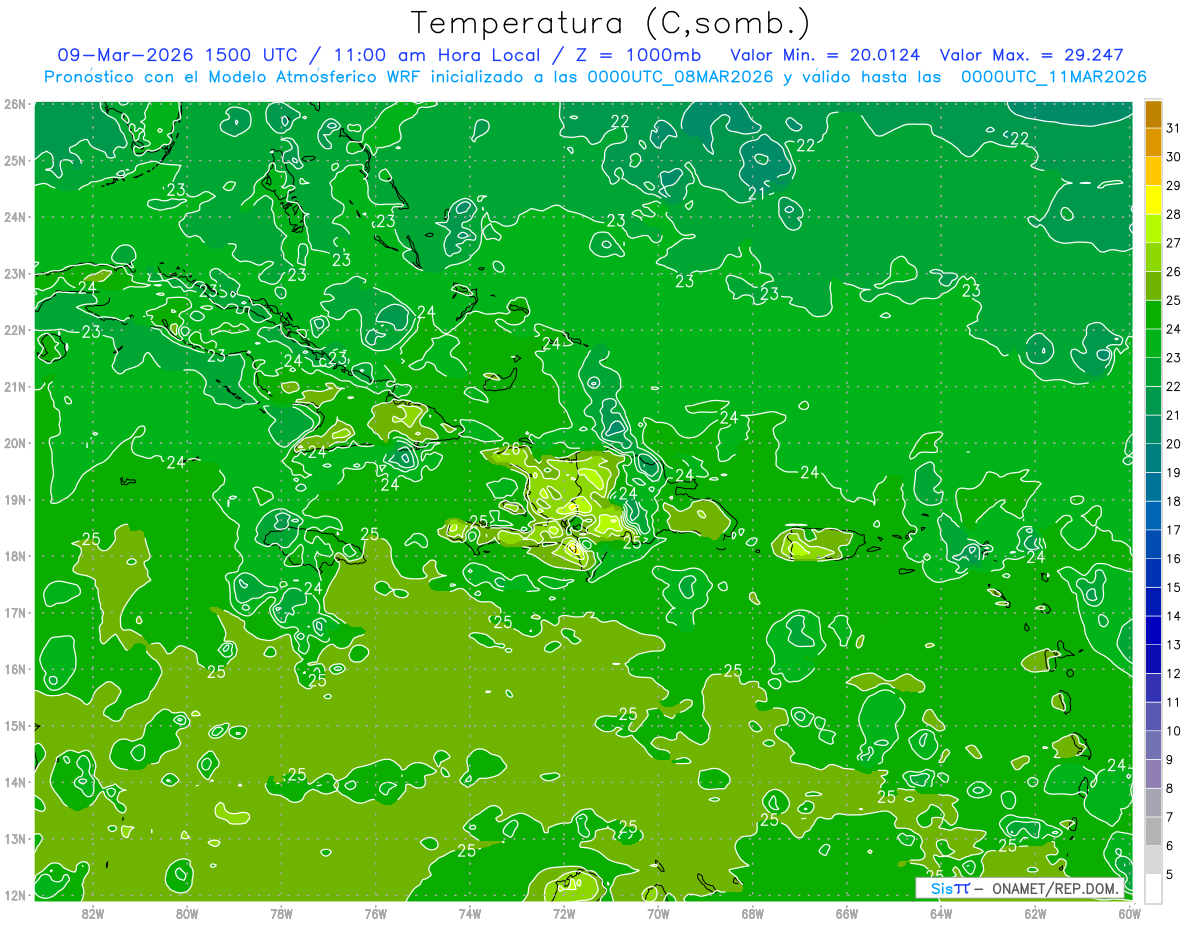Select the 'Valor Min. = 20.0124' value
The height and width of the screenshot is (927, 1200).
[825, 55]
